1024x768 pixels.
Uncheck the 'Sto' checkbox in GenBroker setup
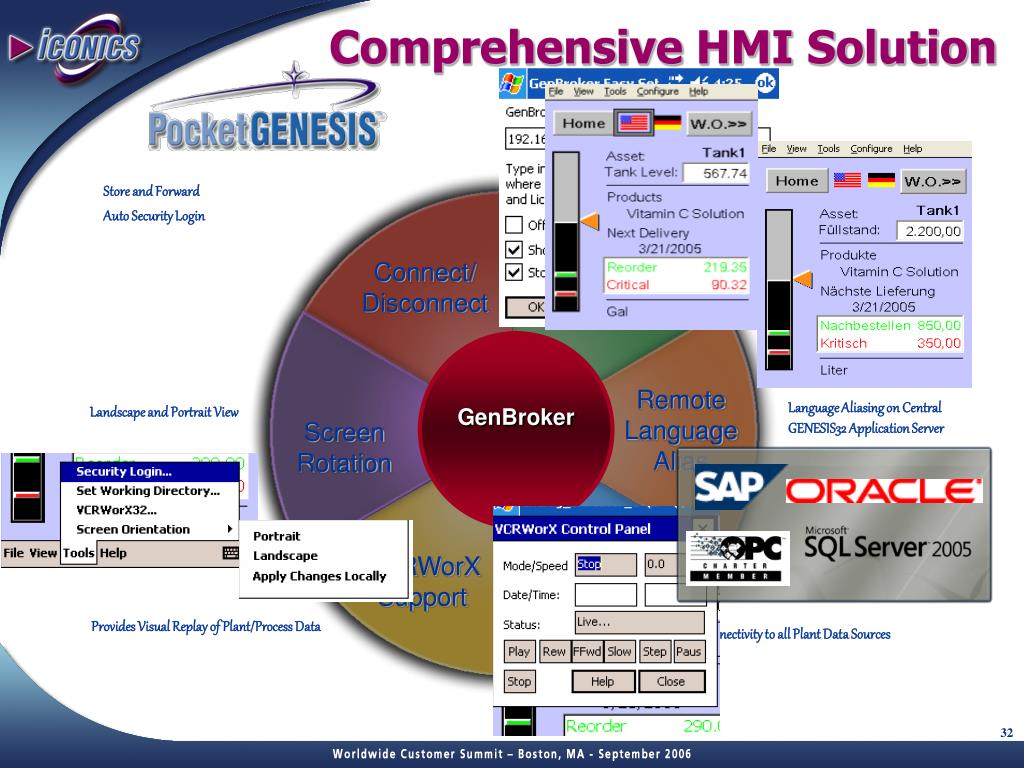coord(514,272)
